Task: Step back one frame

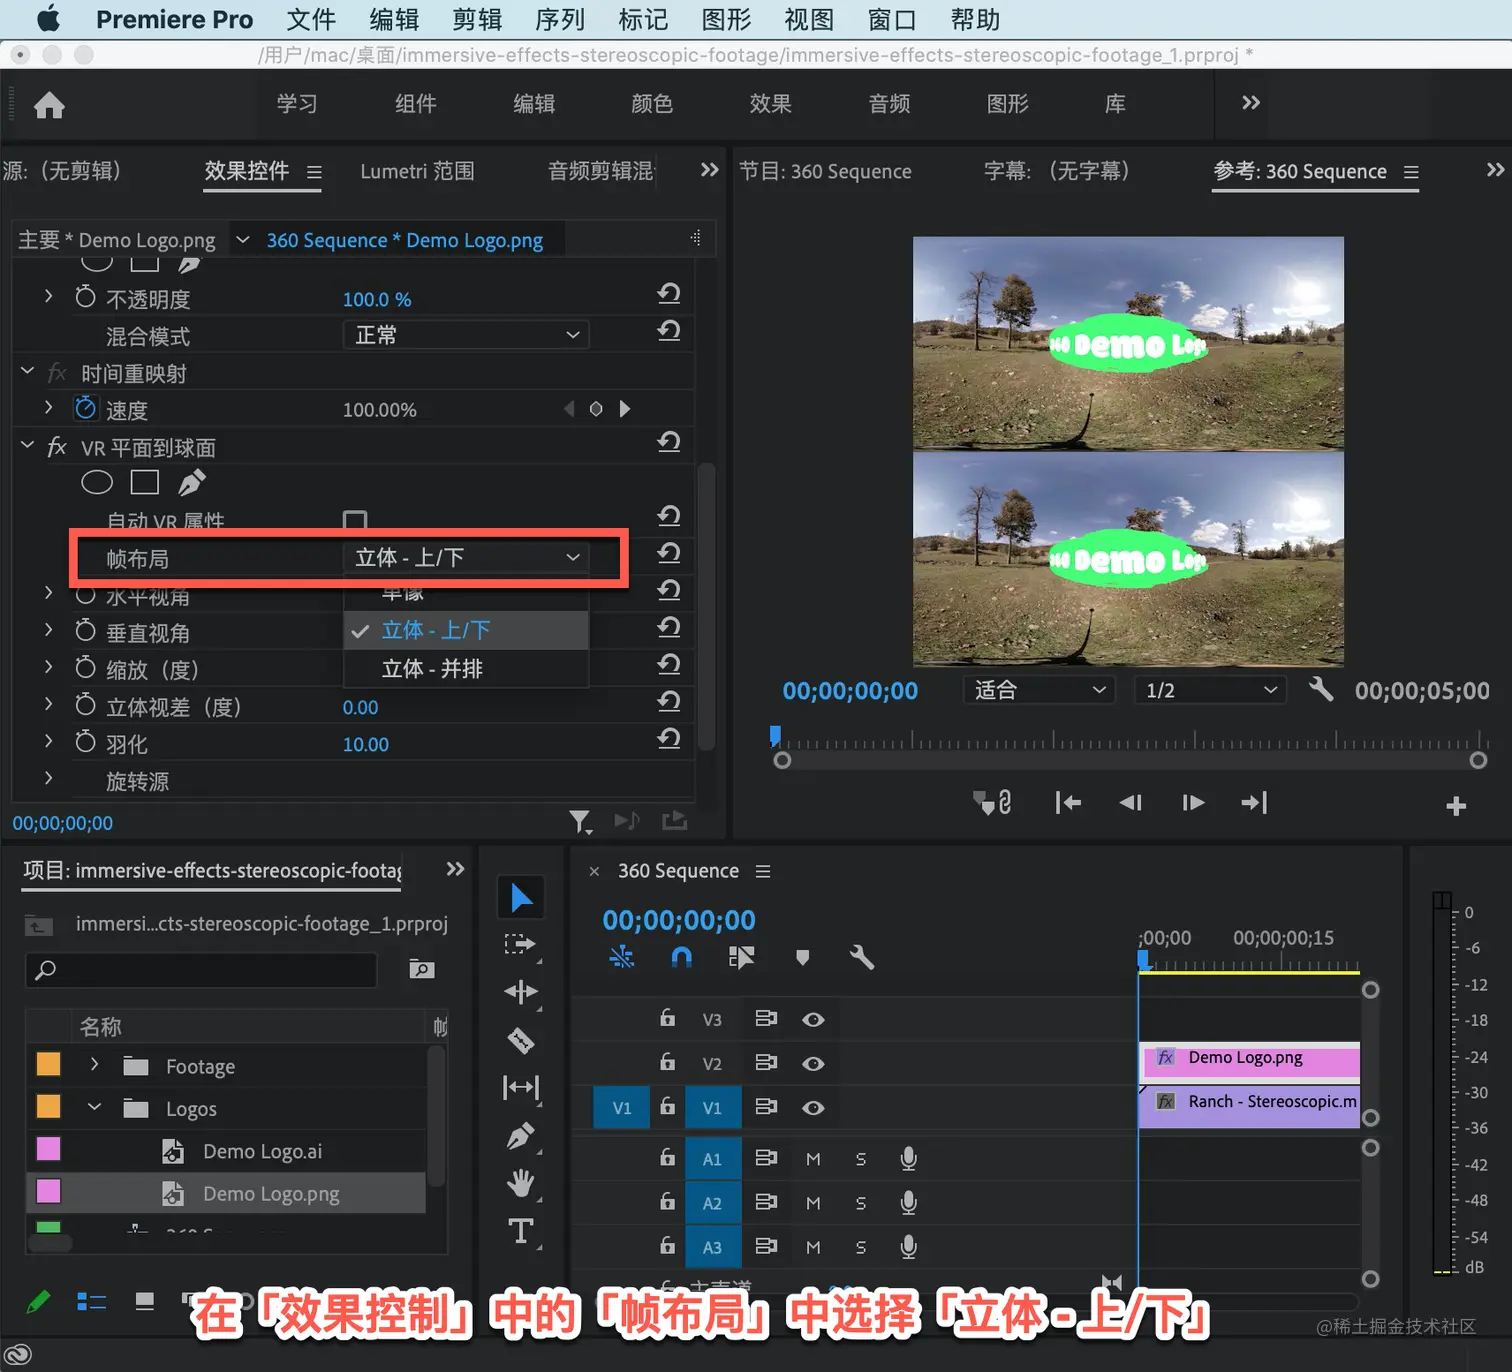Action: pos(1130,803)
